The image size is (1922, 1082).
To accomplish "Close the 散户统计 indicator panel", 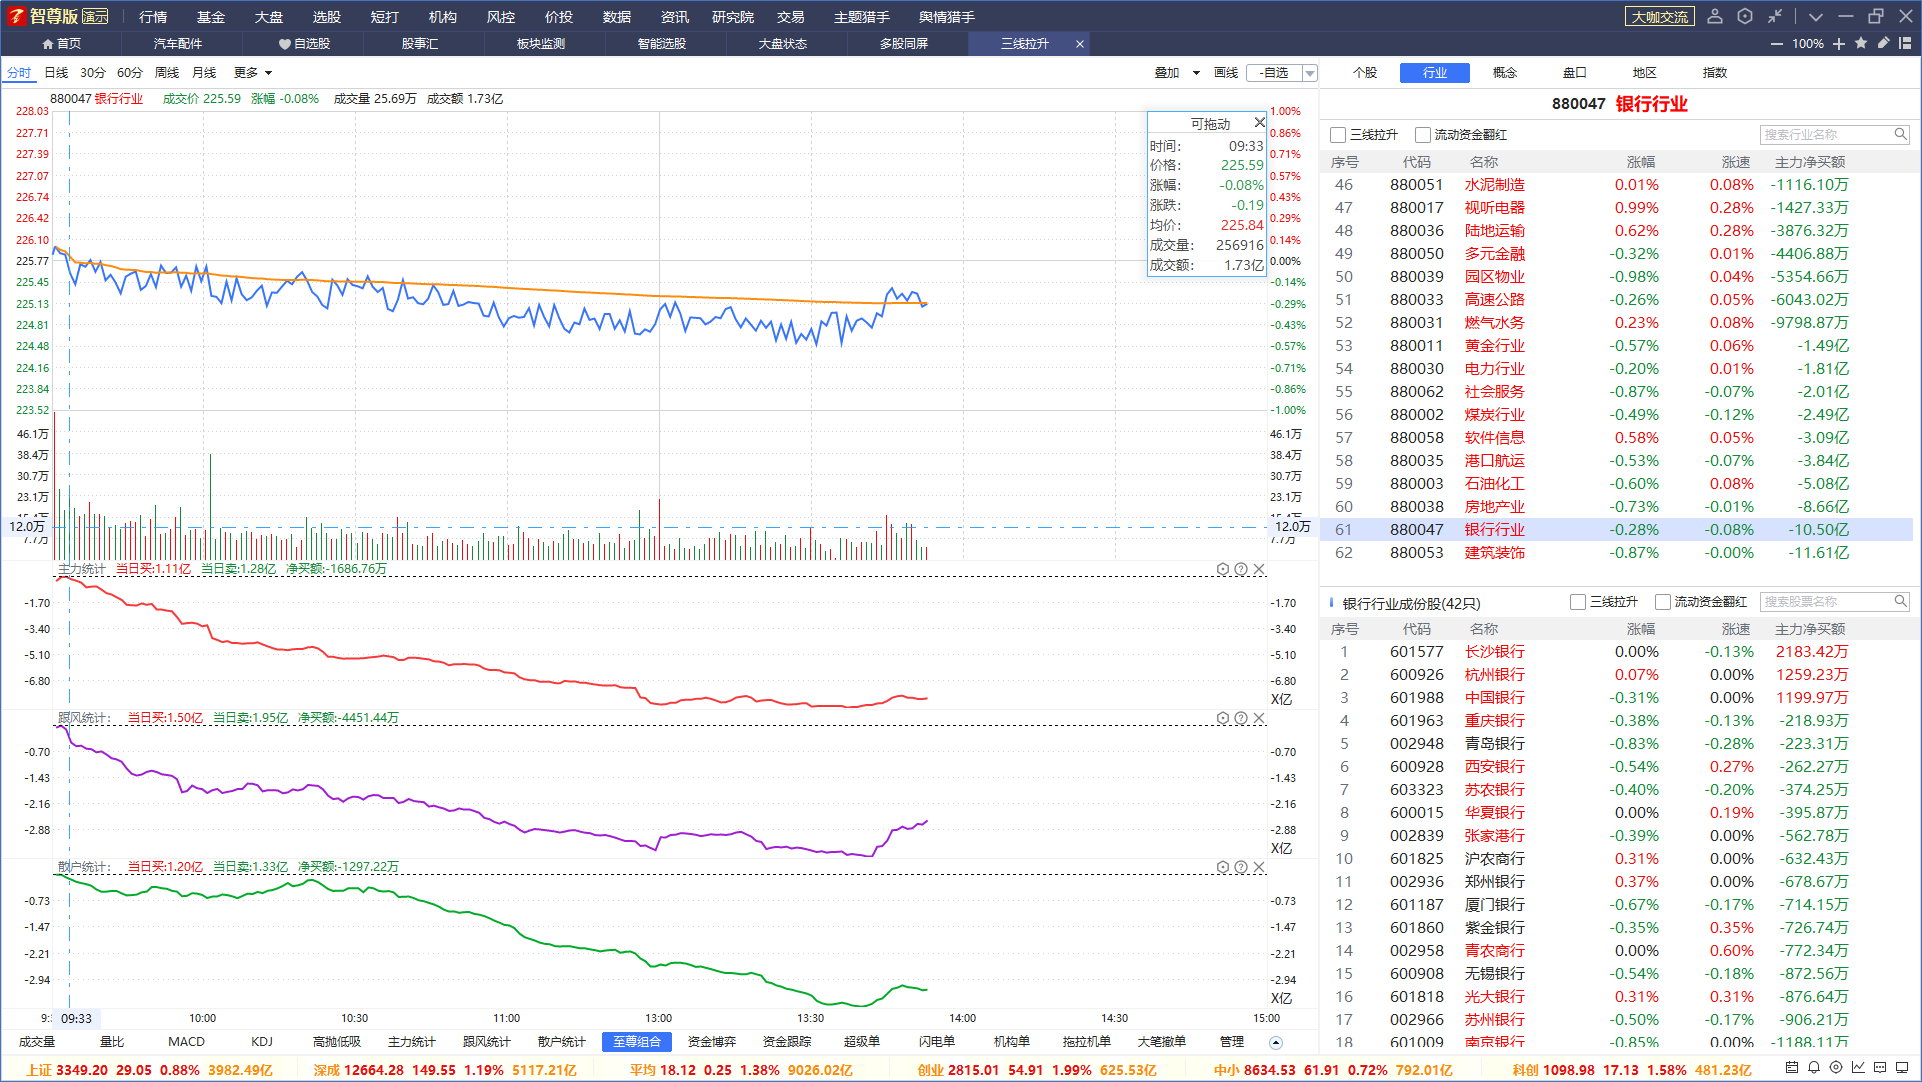I will 1259,867.
